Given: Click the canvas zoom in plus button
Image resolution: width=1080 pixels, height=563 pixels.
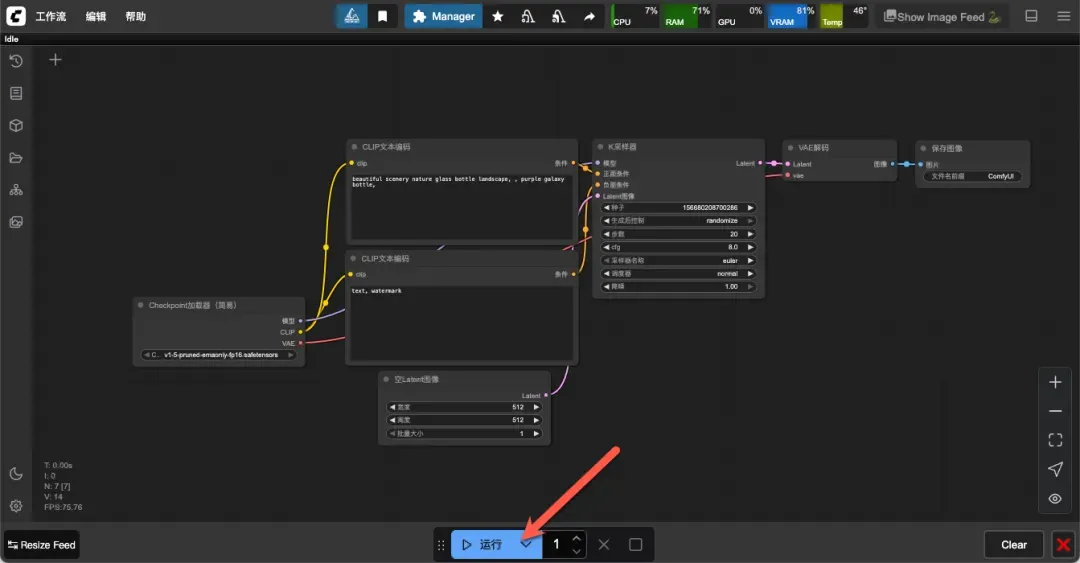Looking at the screenshot, I should point(1055,382).
